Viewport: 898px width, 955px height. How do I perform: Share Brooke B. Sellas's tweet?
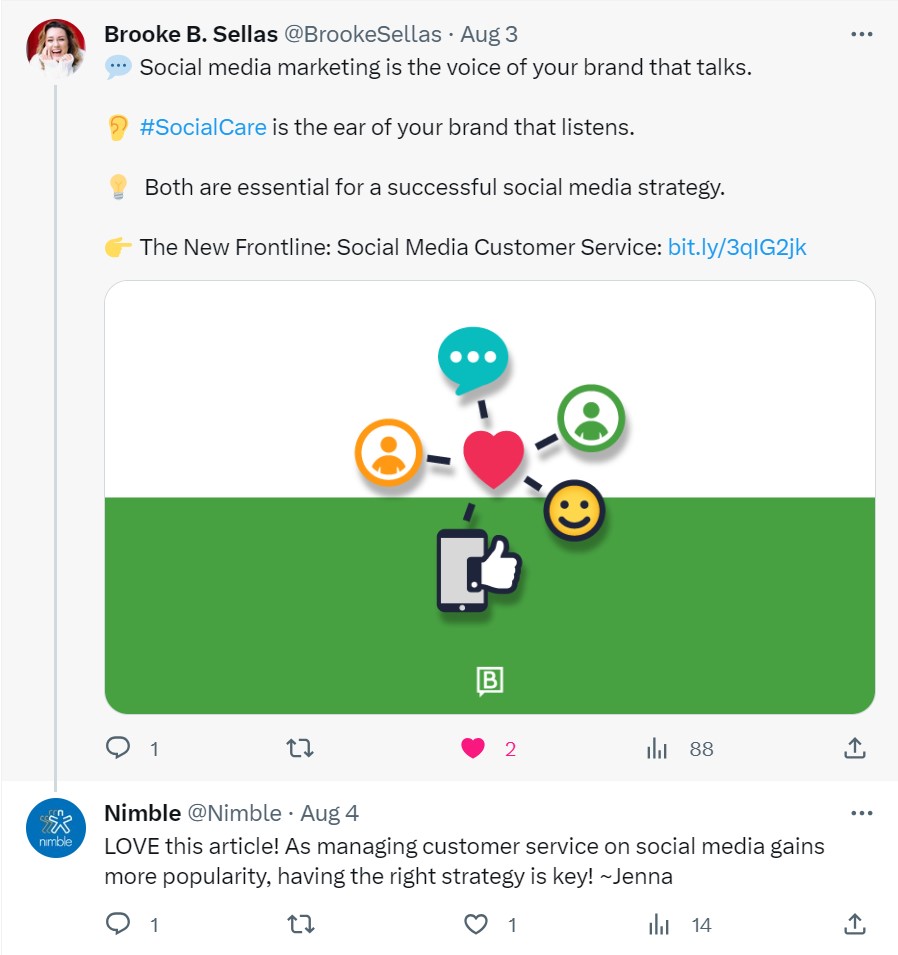[x=855, y=748]
